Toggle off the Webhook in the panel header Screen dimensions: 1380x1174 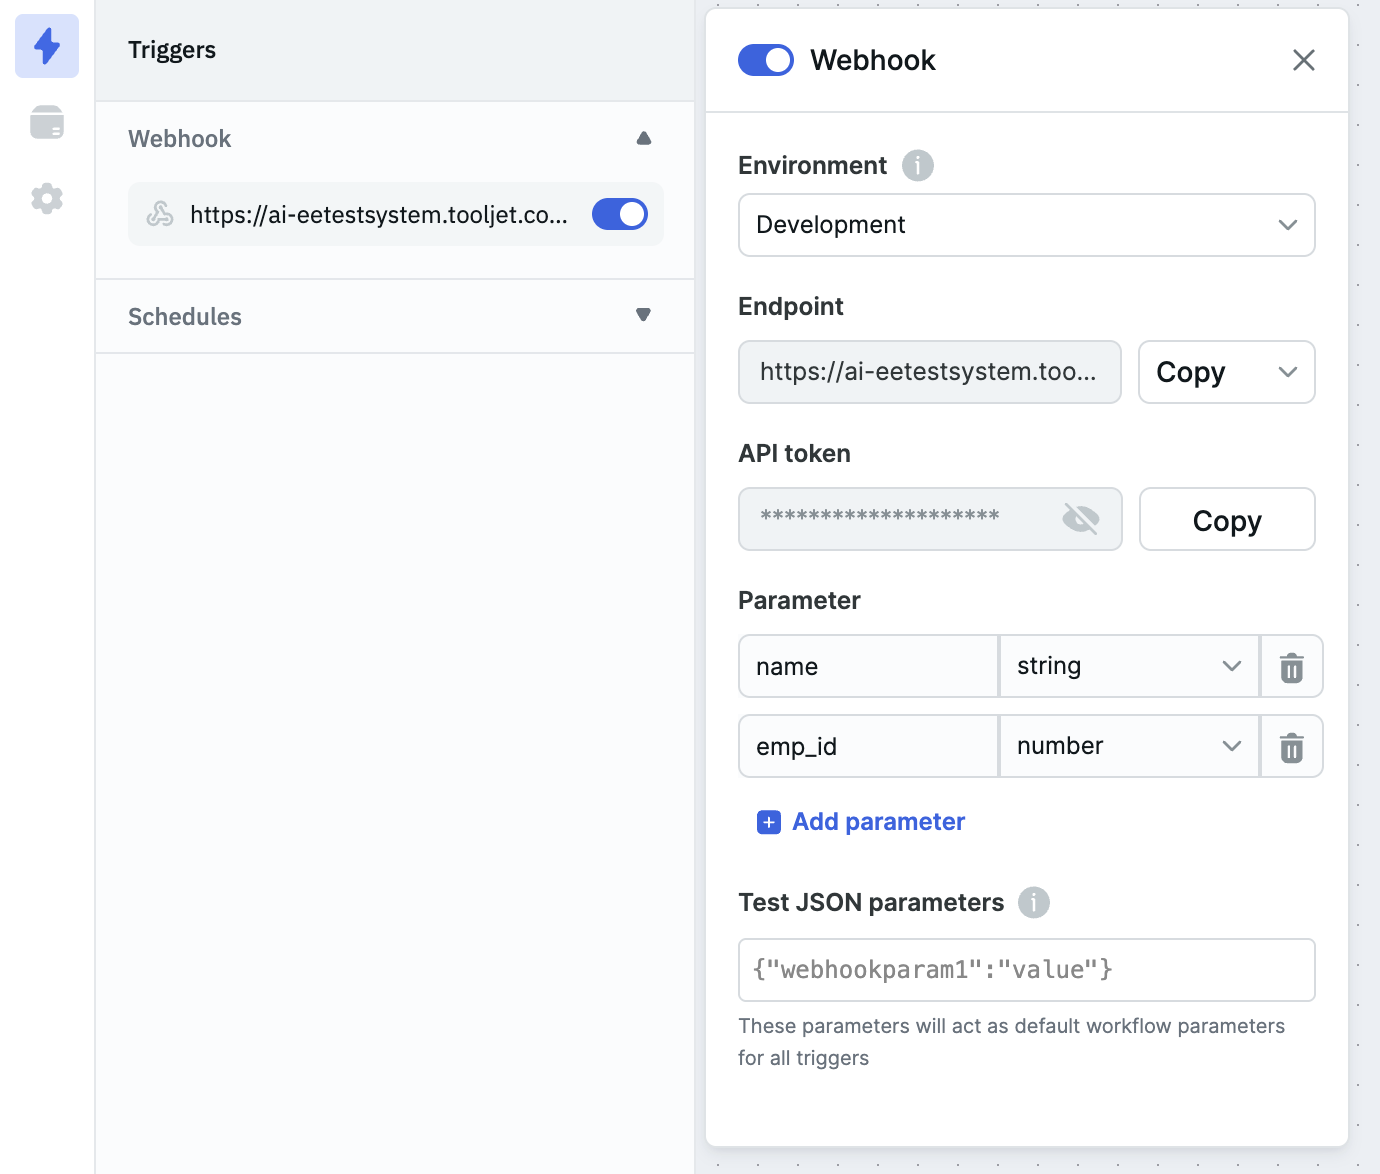tap(765, 60)
